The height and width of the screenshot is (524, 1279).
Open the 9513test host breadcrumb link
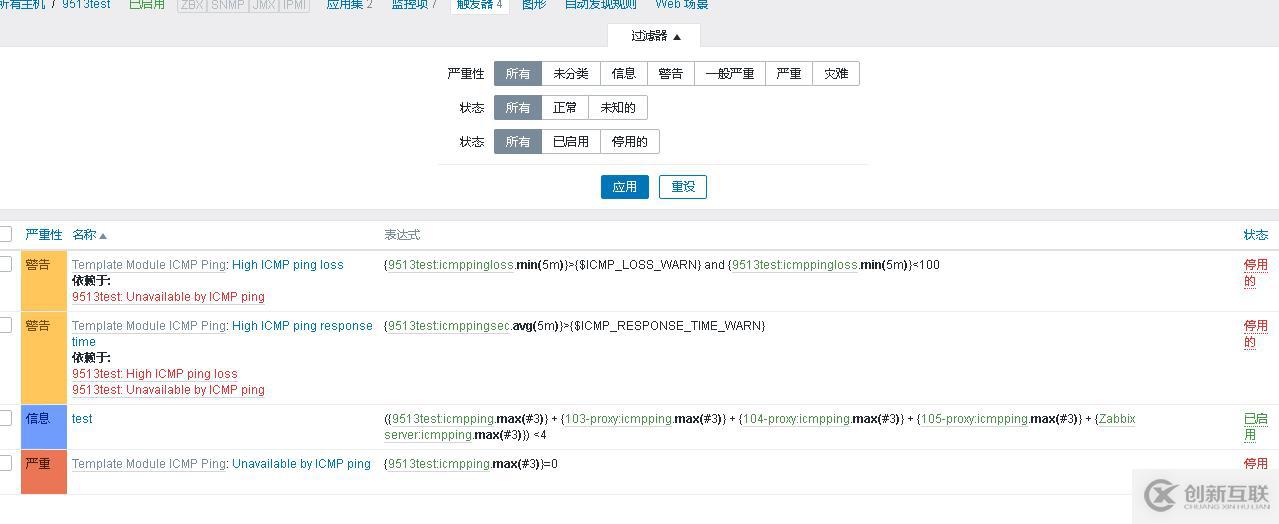point(86,5)
